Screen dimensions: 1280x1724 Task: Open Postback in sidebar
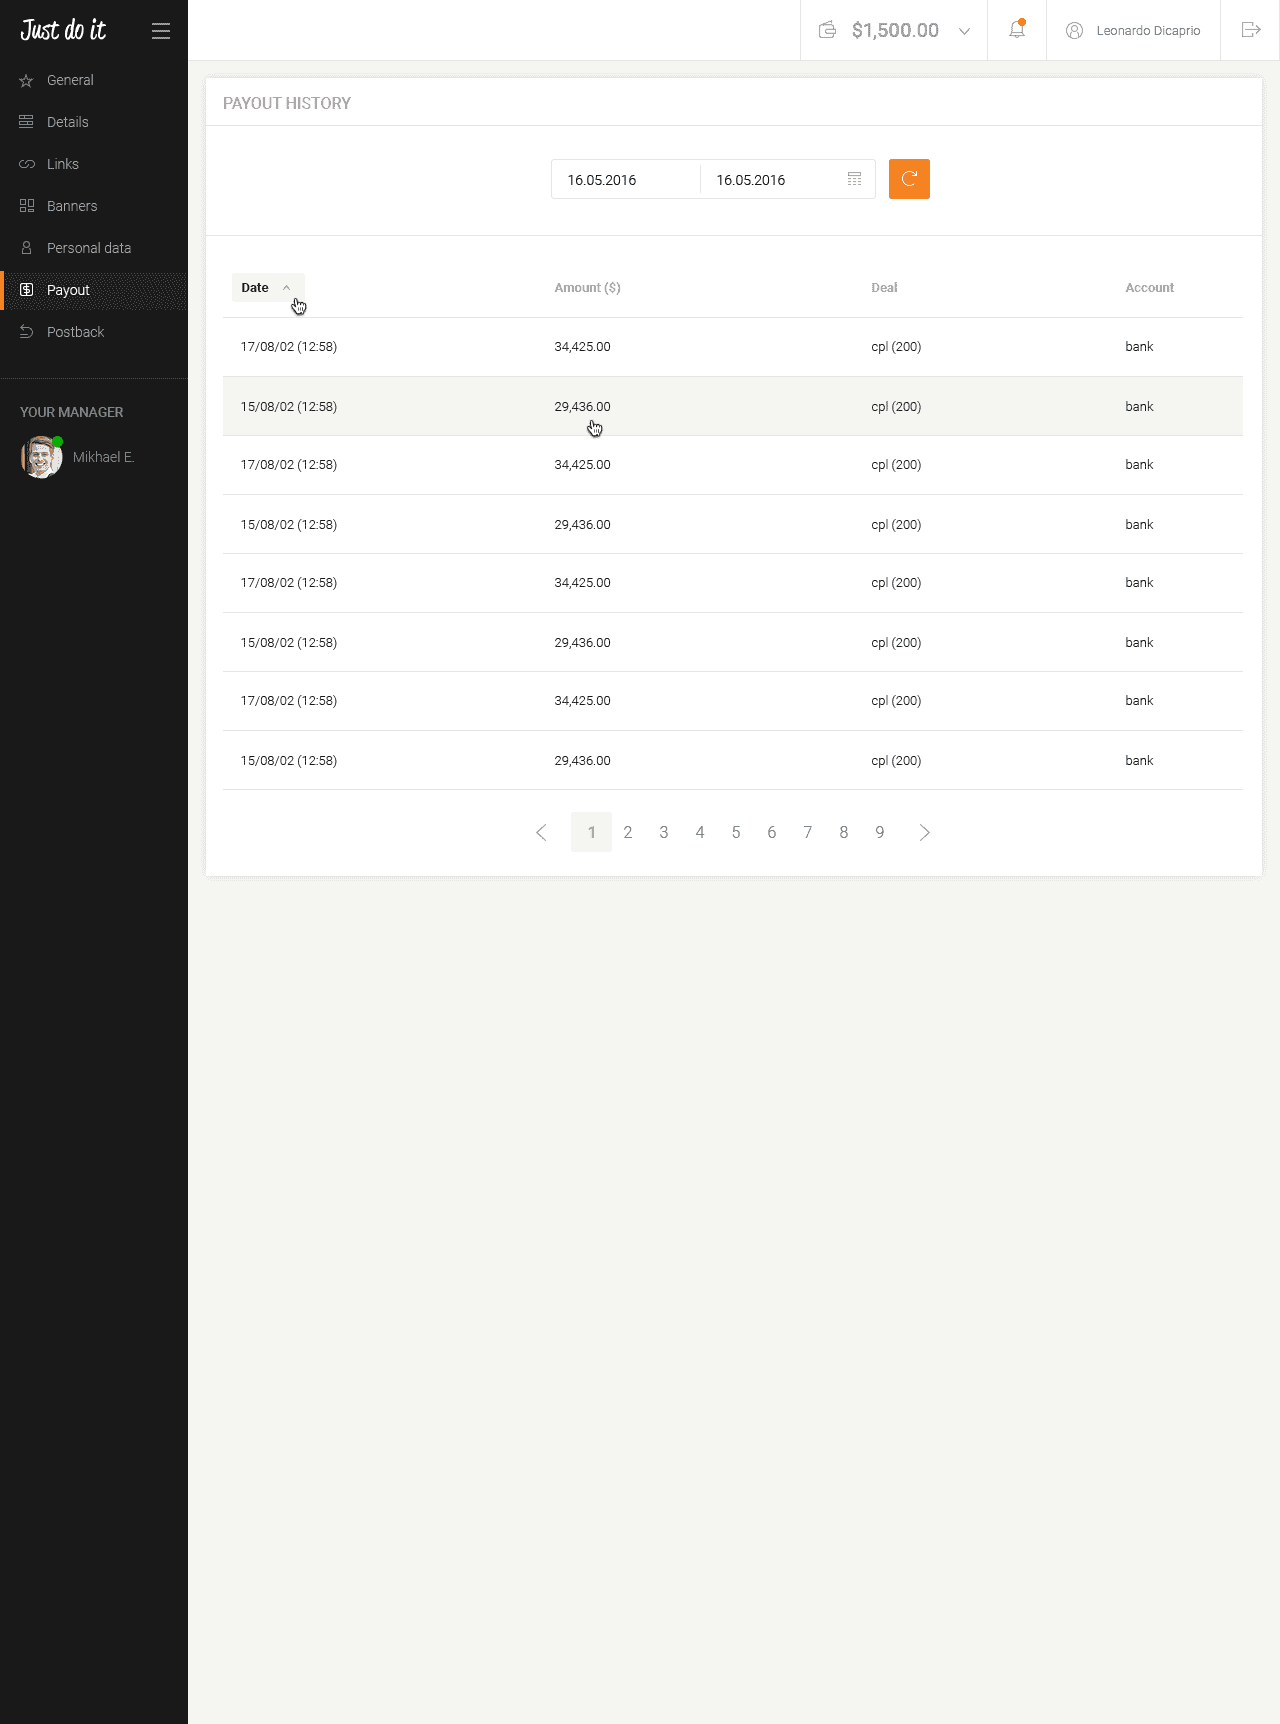tap(75, 332)
